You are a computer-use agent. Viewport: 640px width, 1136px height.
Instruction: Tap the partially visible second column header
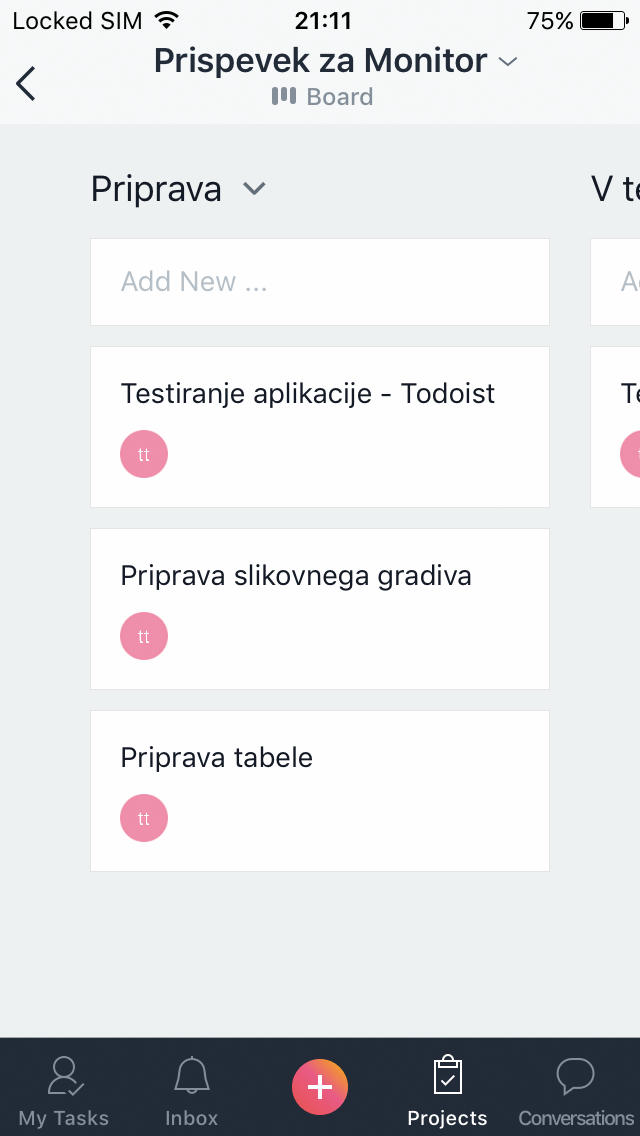click(615, 189)
